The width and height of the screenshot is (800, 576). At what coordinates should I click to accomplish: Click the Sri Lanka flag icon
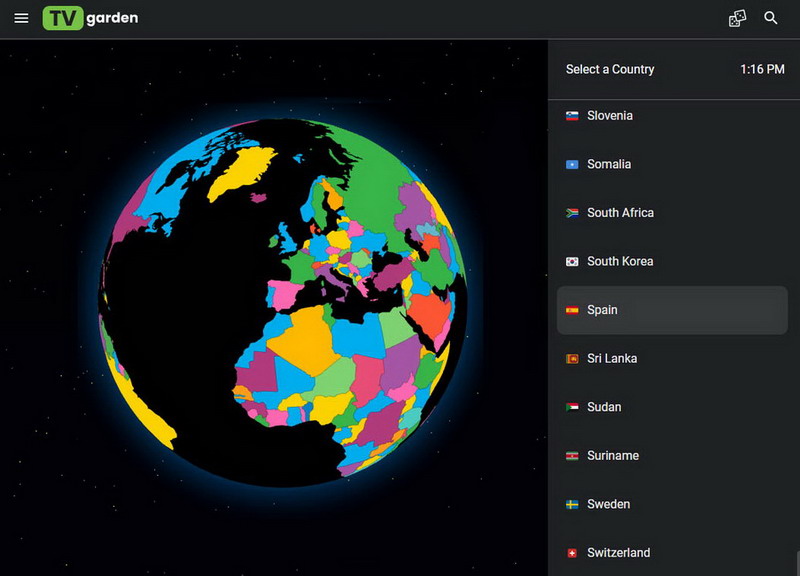click(x=572, y=359)
